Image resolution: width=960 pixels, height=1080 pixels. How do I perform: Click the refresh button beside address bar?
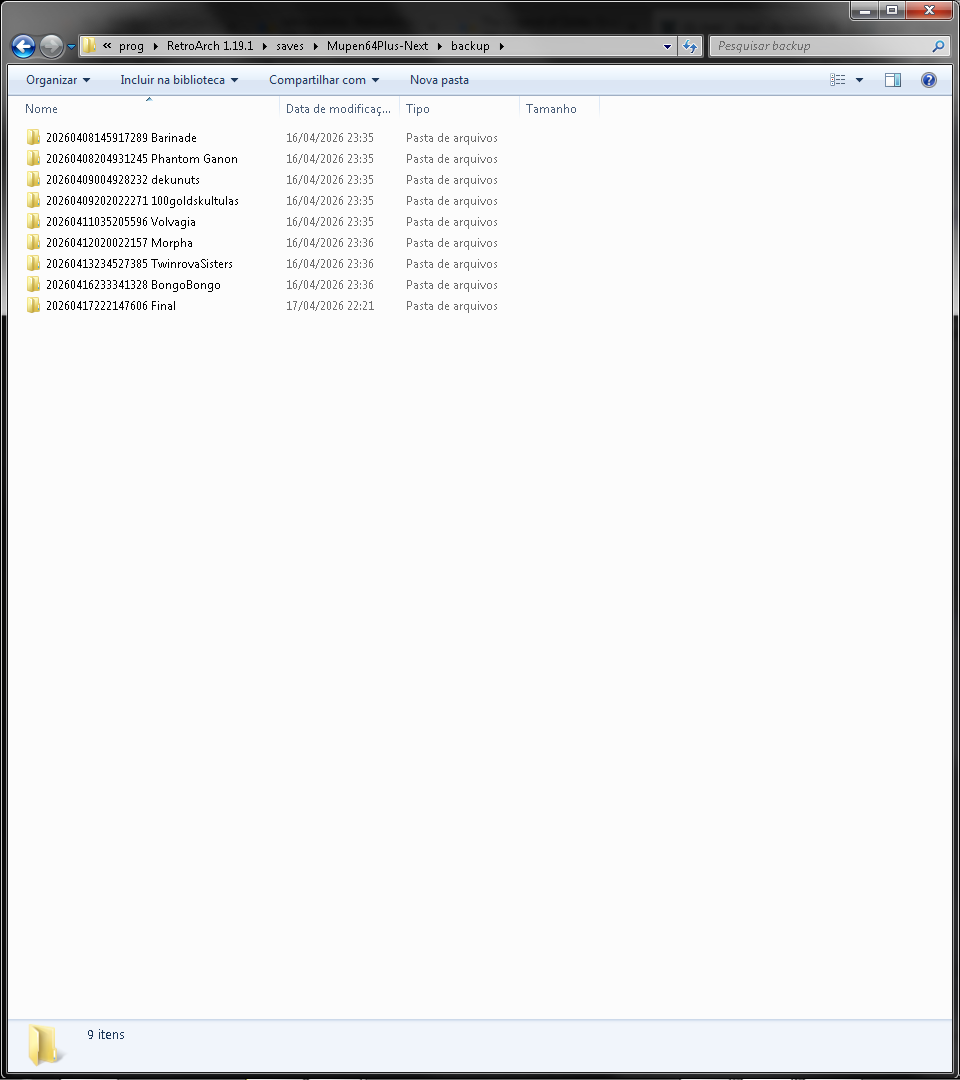(689, 46)
